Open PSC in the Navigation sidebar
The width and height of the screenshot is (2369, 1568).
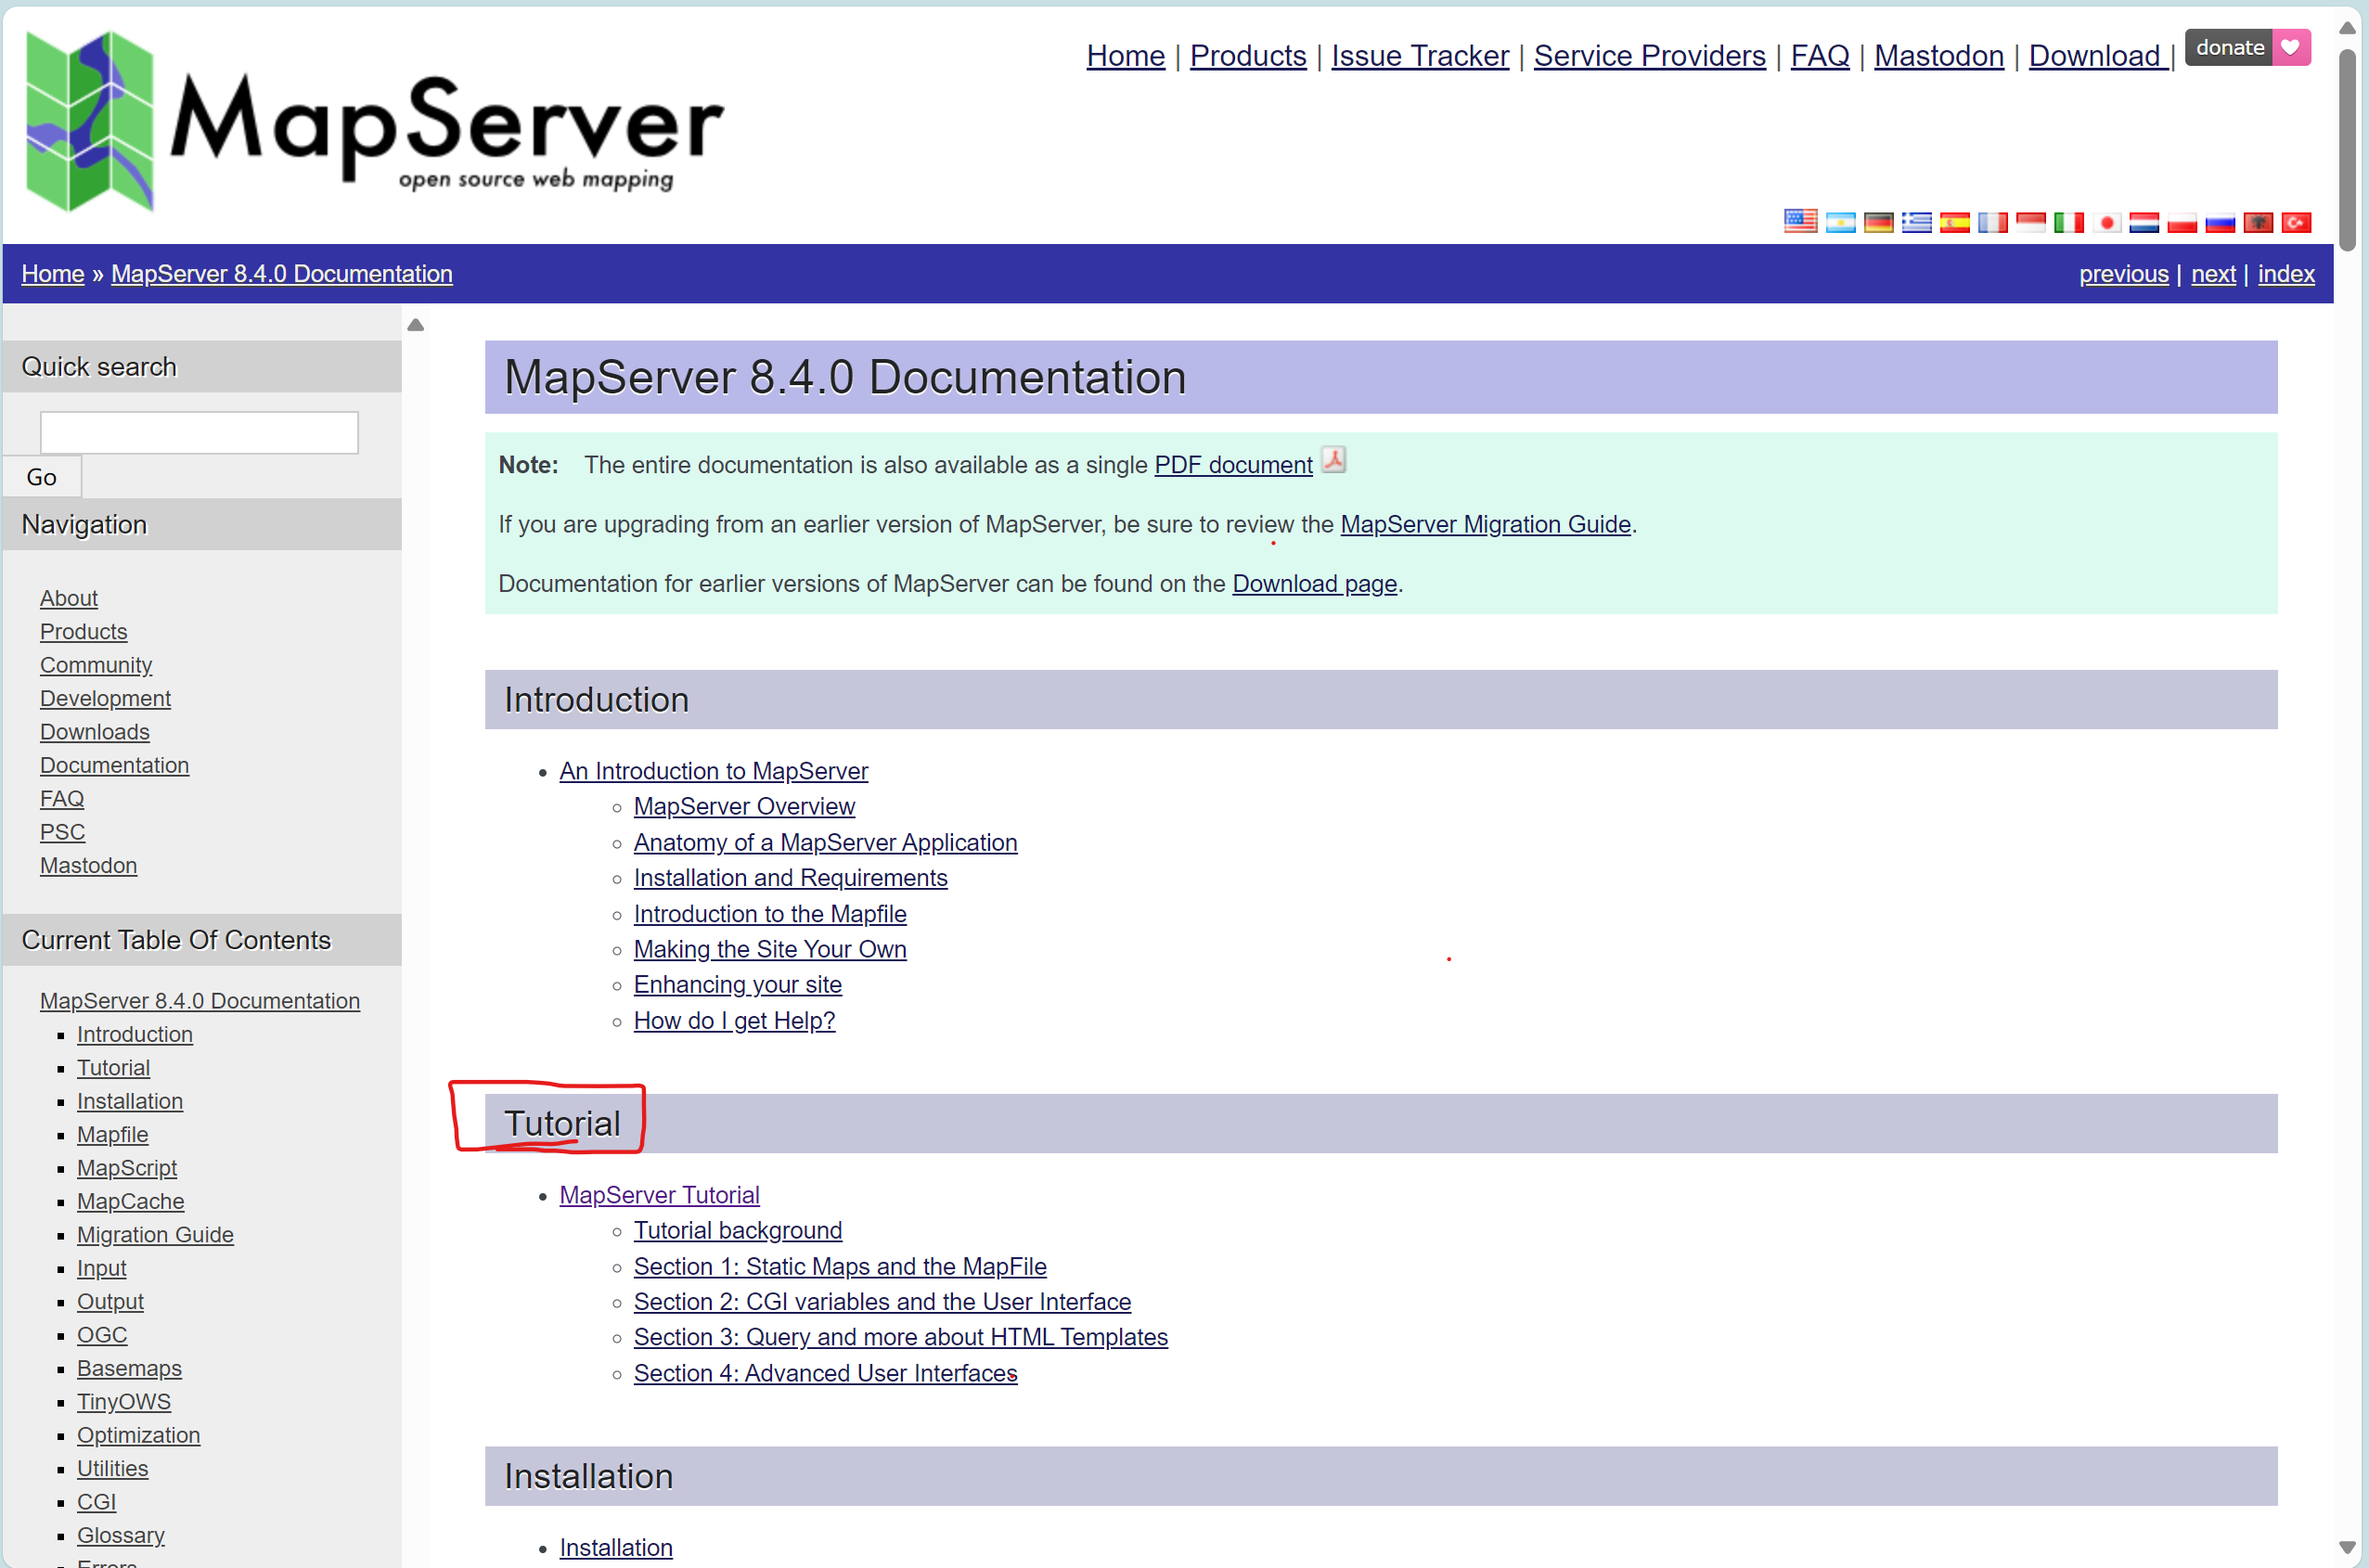[62, 832]
